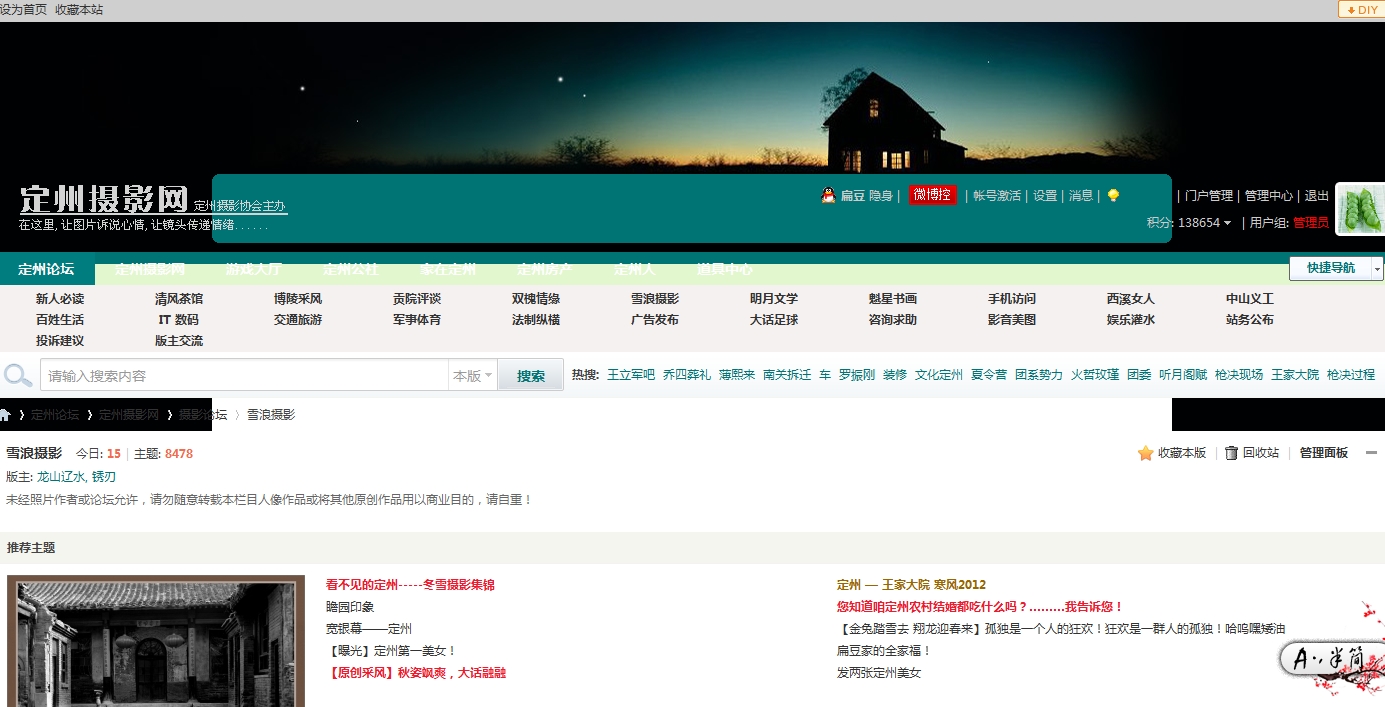
Task: Open the 消息 link
Action: 1081,196
